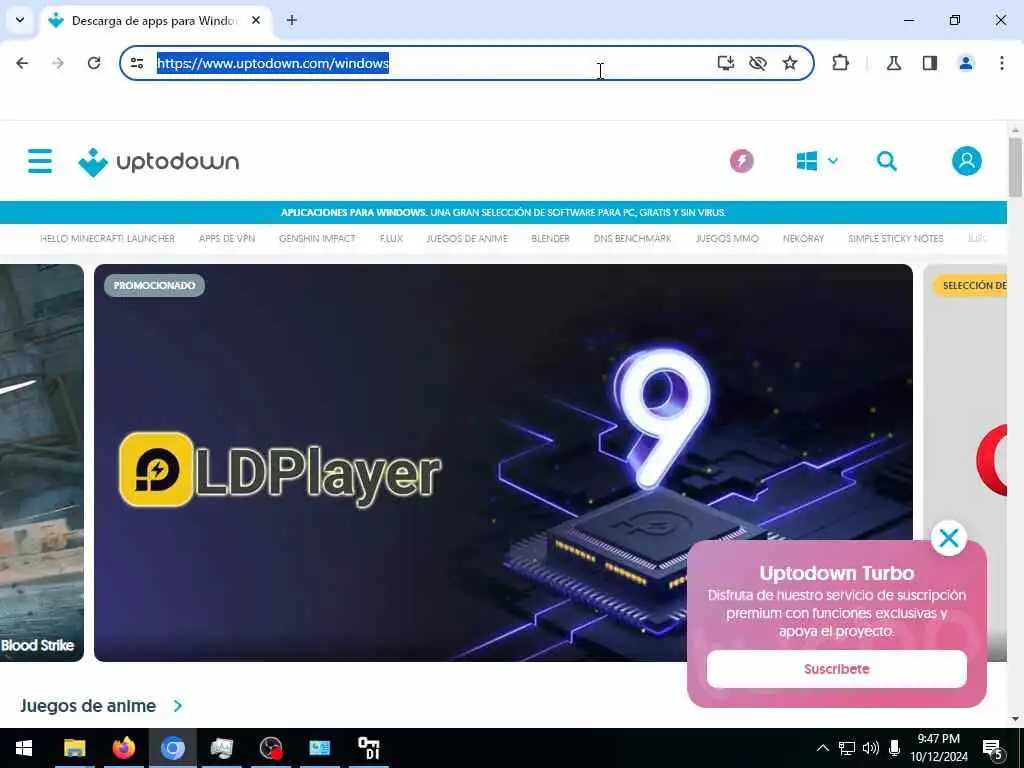Bookmark this page with the star
This screenshot has width=1024, height=768.
pyautogui.click(x=790, y=63)
